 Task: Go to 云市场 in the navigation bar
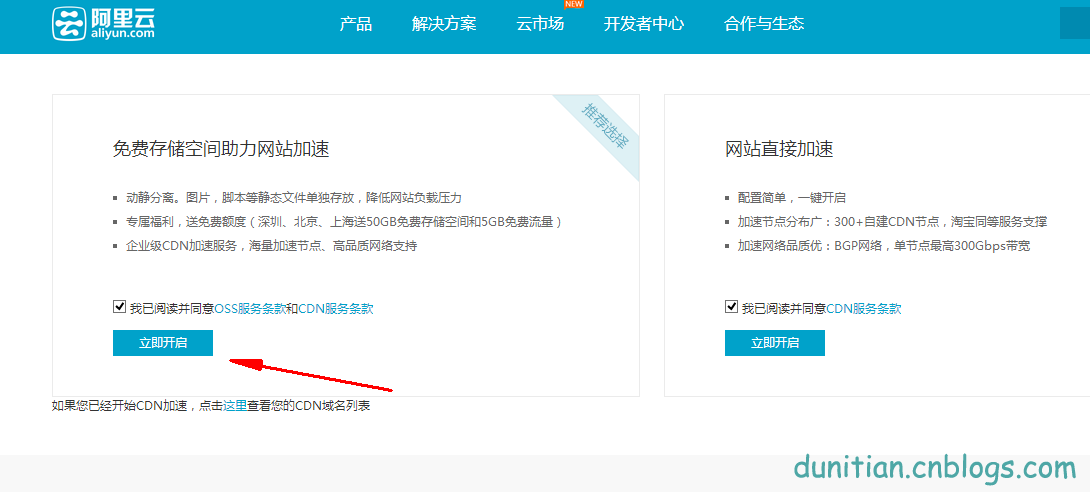coord(540,23)
